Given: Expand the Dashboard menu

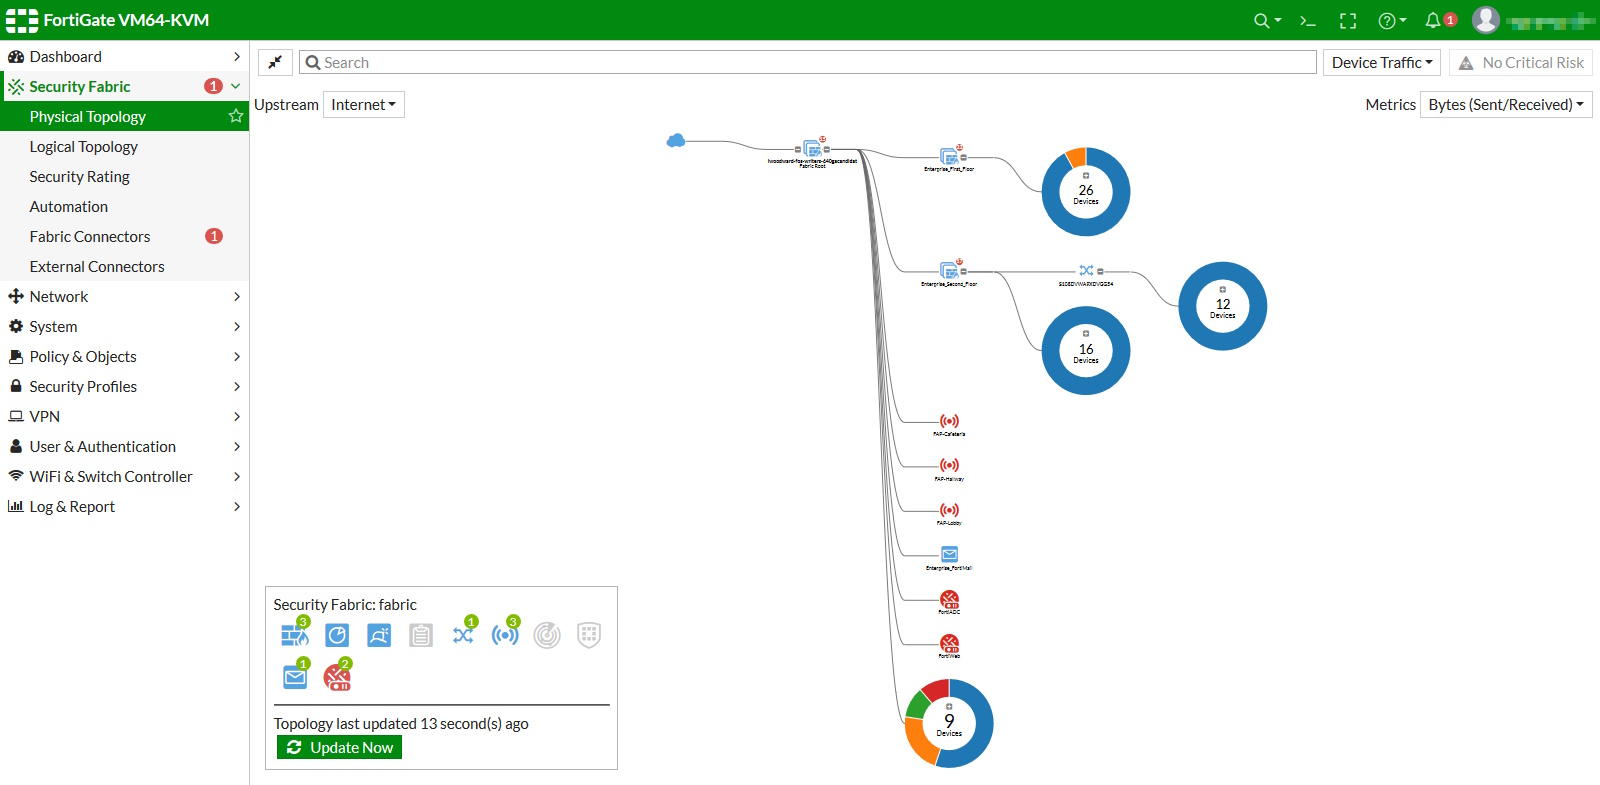Looking at the screenshot, I should (124, 56).
